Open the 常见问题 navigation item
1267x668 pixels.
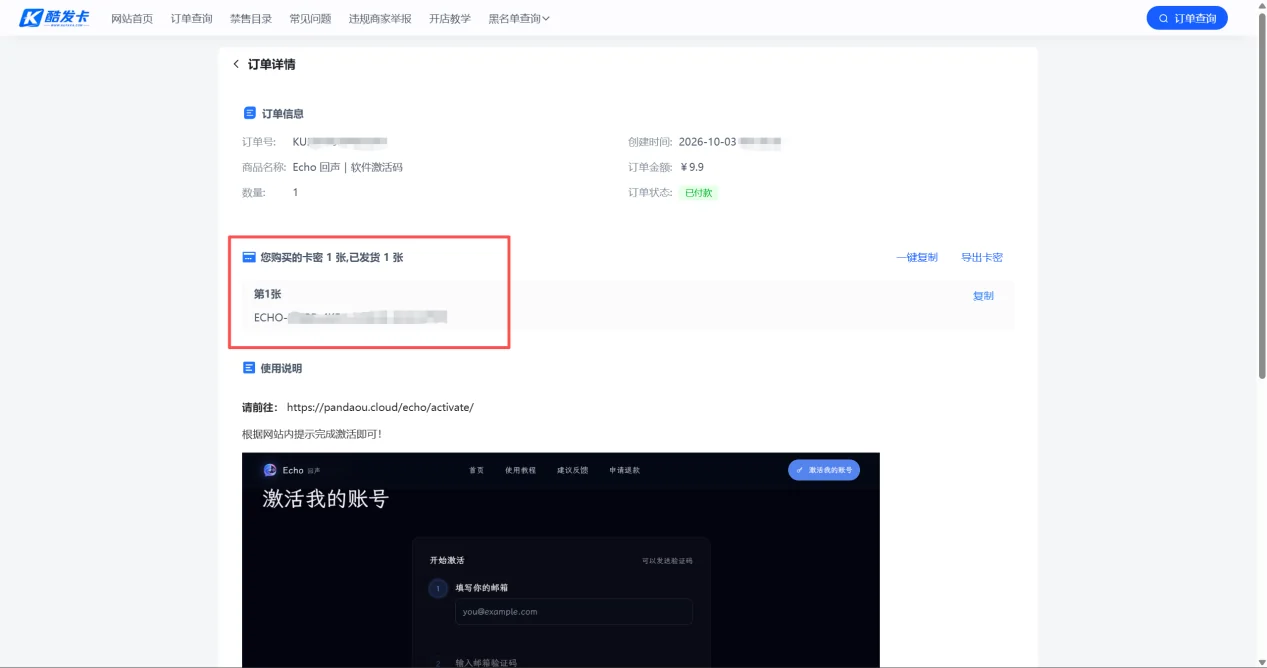(310, 18)
